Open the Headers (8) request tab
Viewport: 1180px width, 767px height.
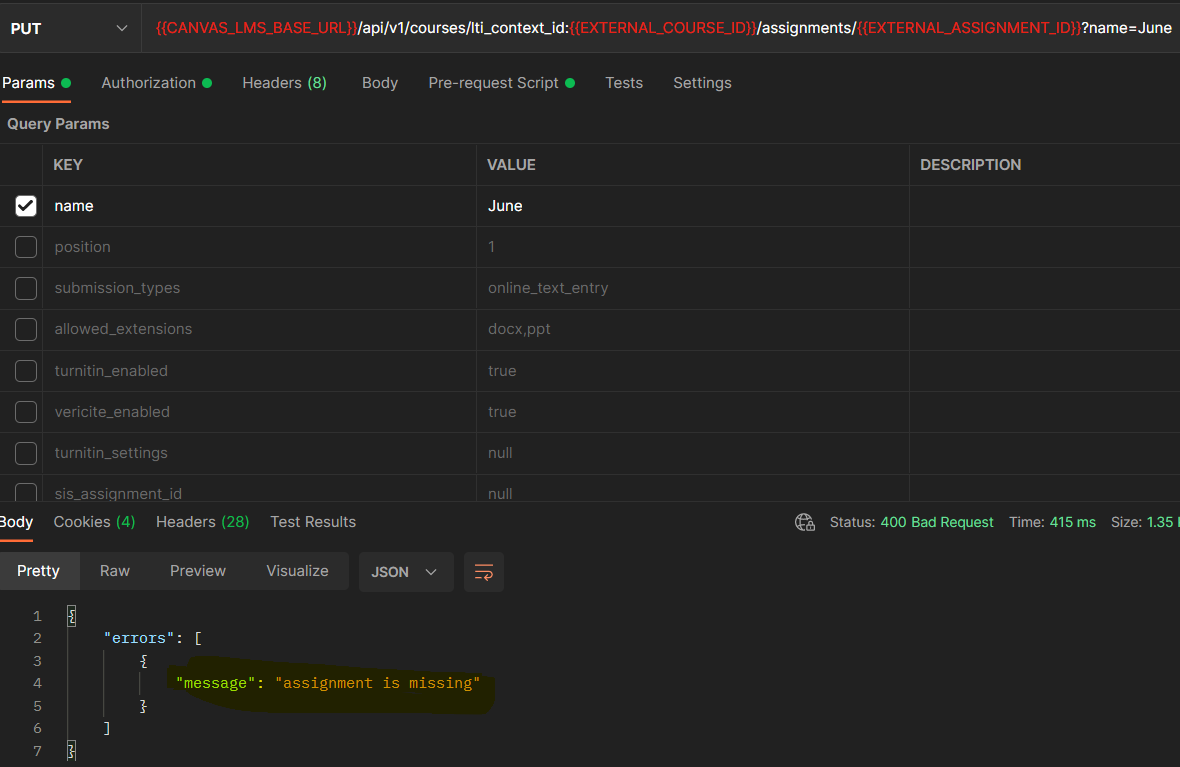[284, 83]
